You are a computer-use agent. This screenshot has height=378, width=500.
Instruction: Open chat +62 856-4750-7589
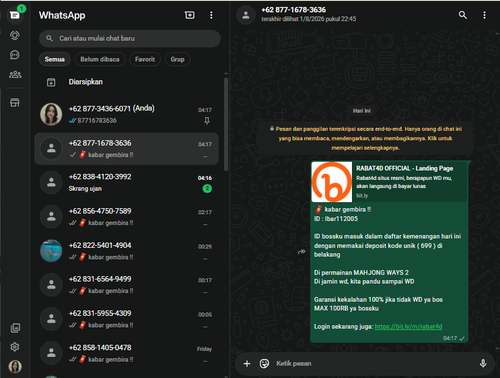point(127,217)
